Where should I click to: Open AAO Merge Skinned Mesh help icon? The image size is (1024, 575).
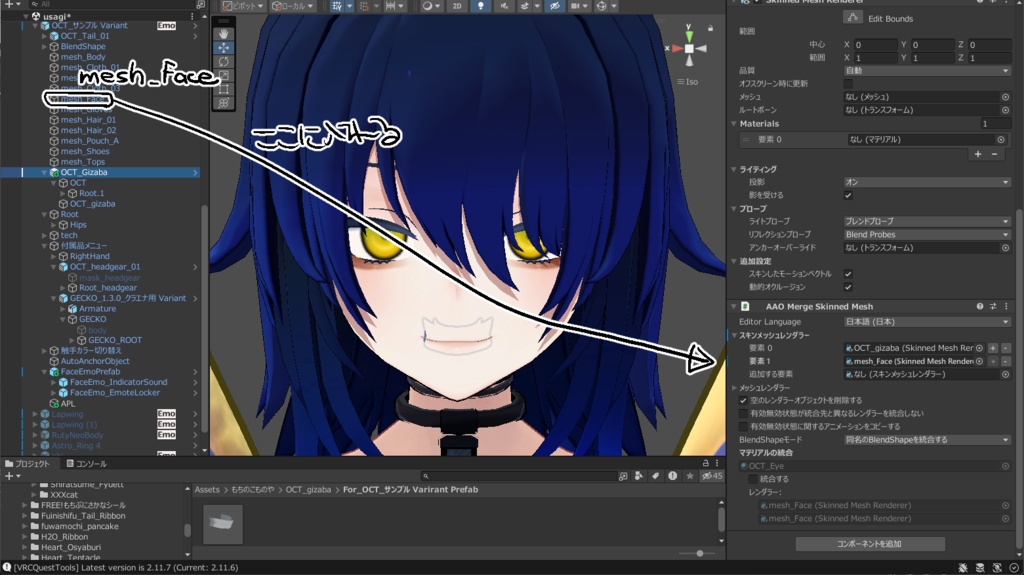tap(980, 306)
